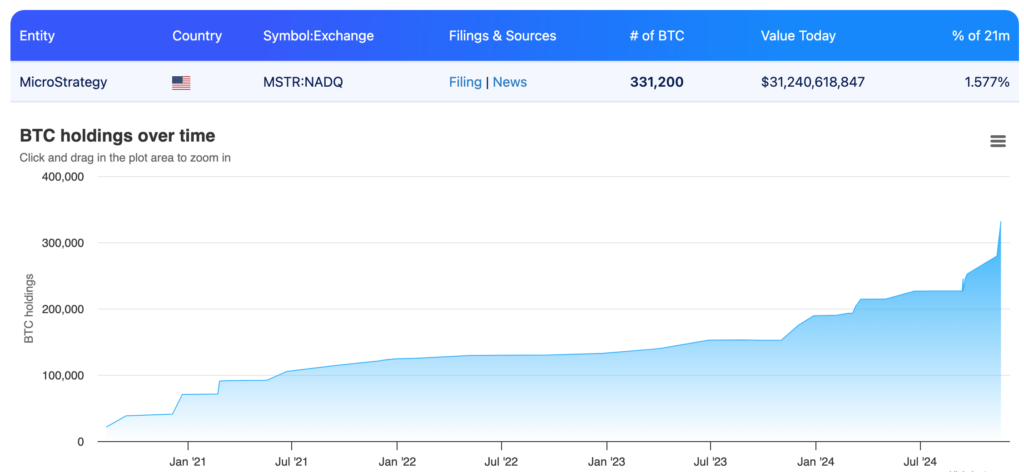Sort by the Country column header
Viewport: 1024px width, 472px height.
click(197, 36)
